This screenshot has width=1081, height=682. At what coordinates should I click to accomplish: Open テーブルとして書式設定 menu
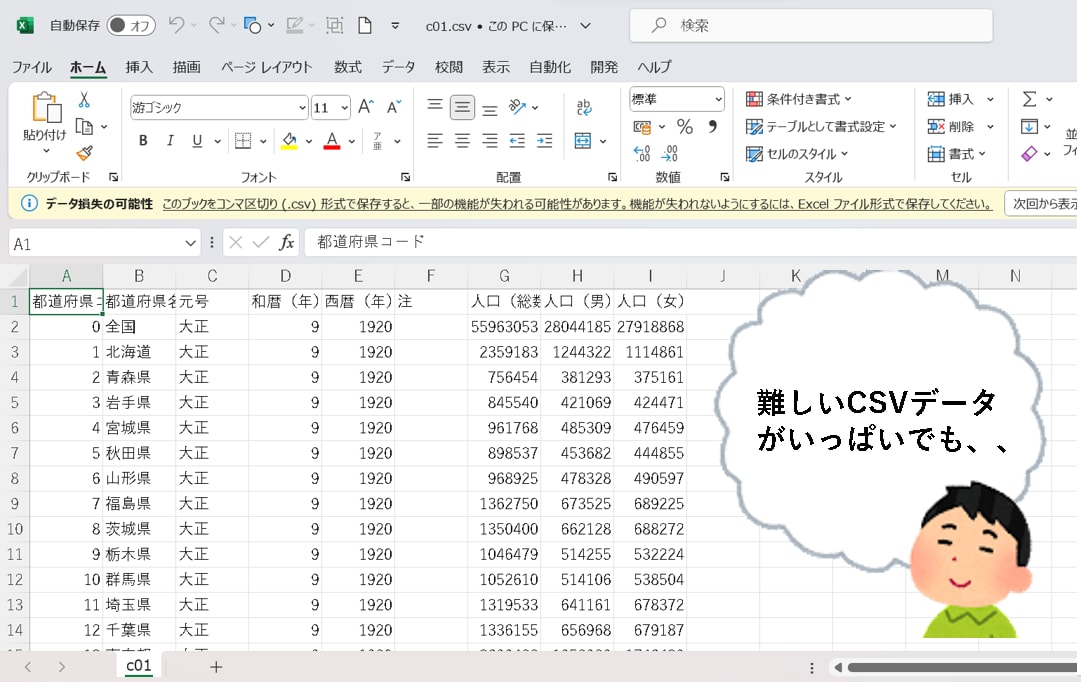tap(821, 127)
